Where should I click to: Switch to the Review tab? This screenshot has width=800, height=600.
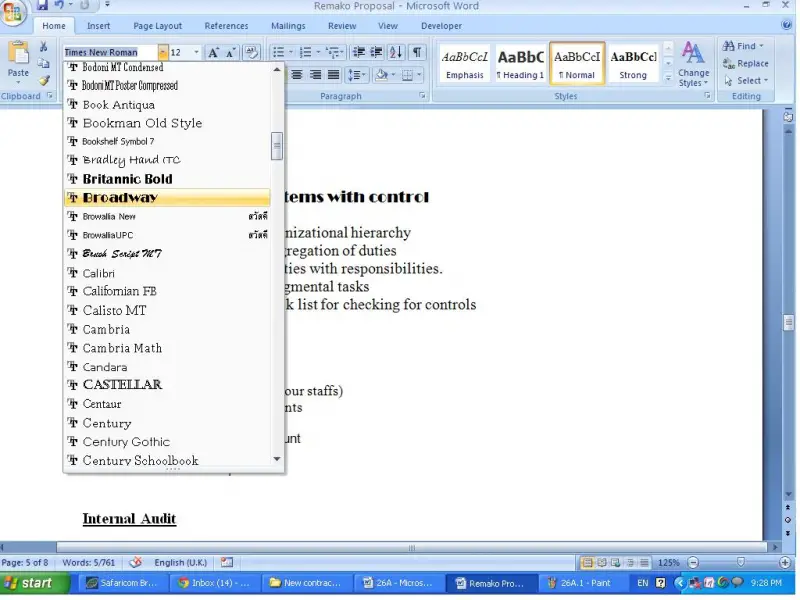point(342,26)
